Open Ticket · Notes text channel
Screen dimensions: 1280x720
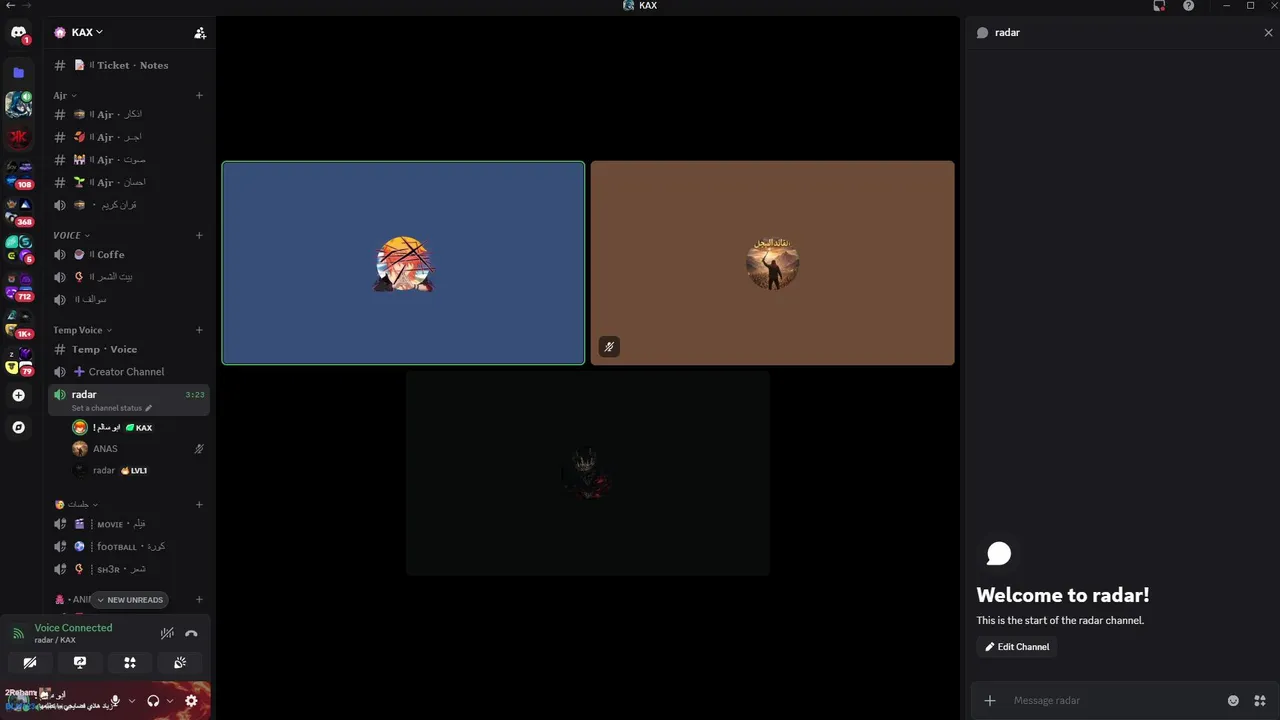click(x=129, y=65)
